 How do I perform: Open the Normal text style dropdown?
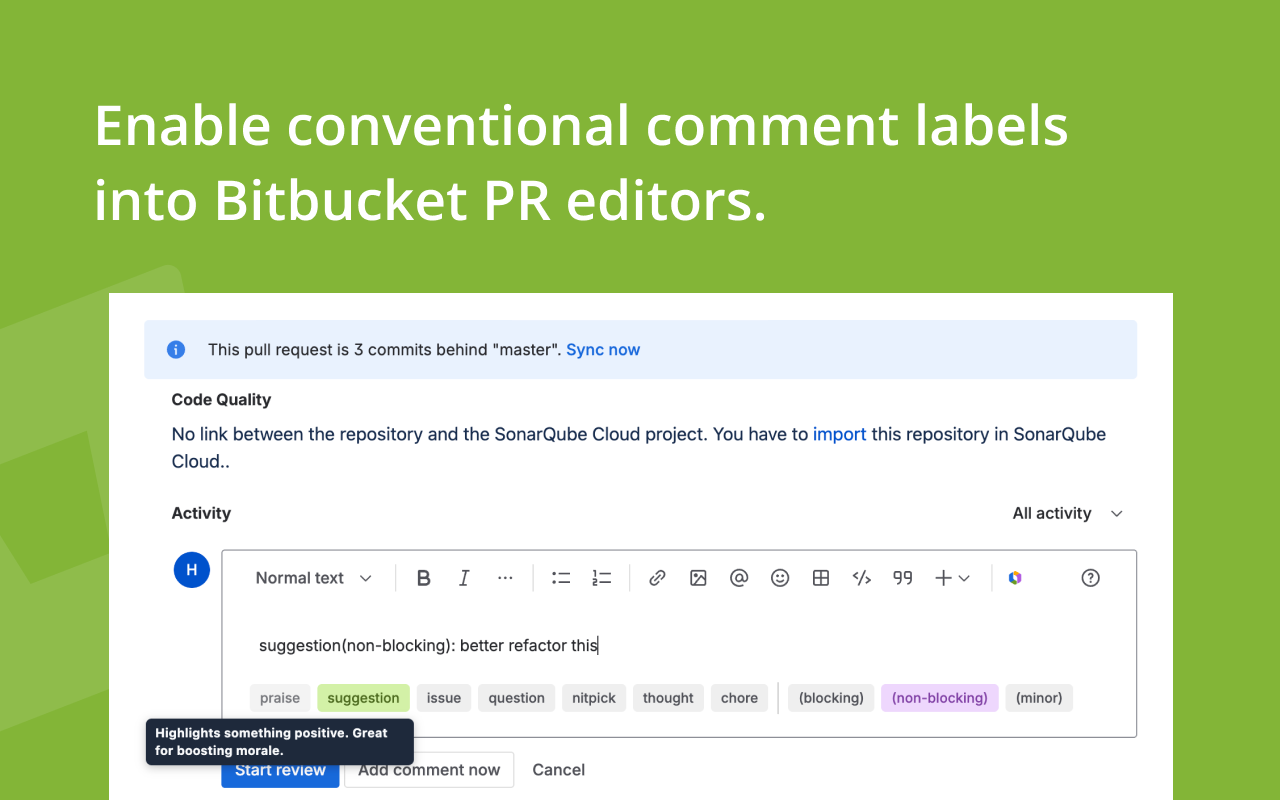(312, 577)
